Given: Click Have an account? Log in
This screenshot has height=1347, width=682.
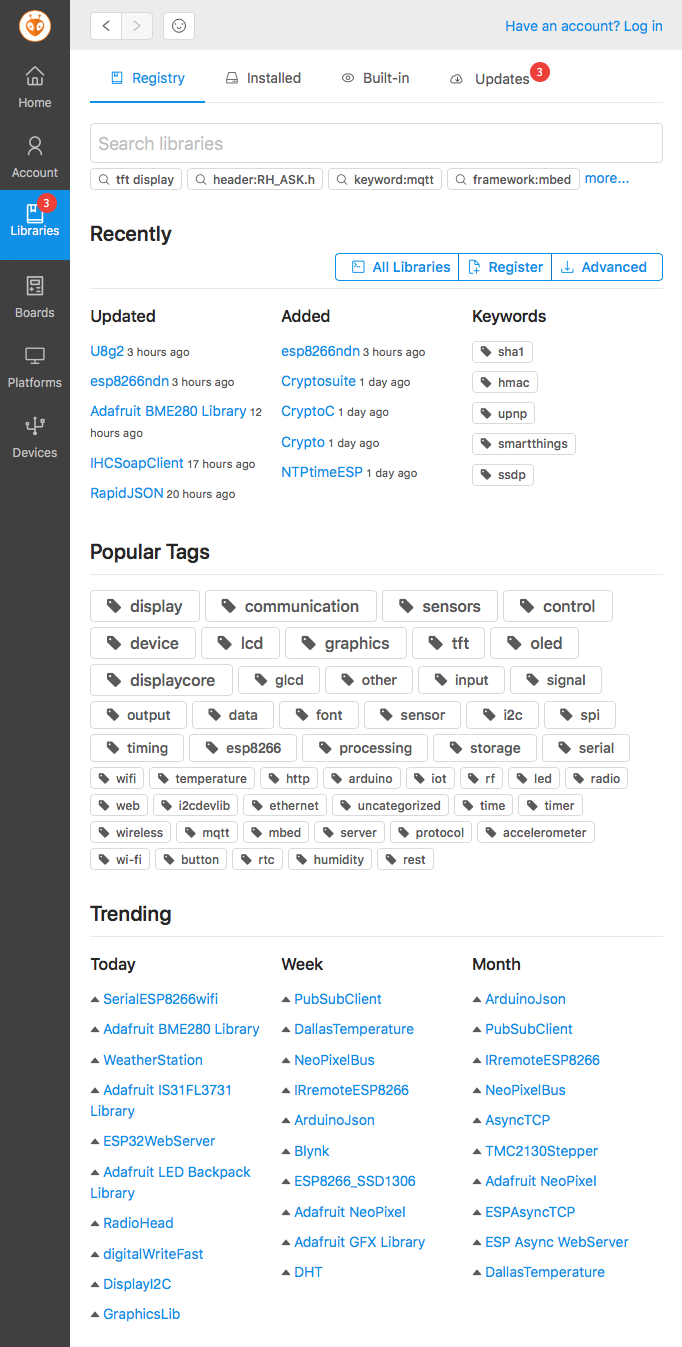Looking at the screenshot, I should pos(584,26).
